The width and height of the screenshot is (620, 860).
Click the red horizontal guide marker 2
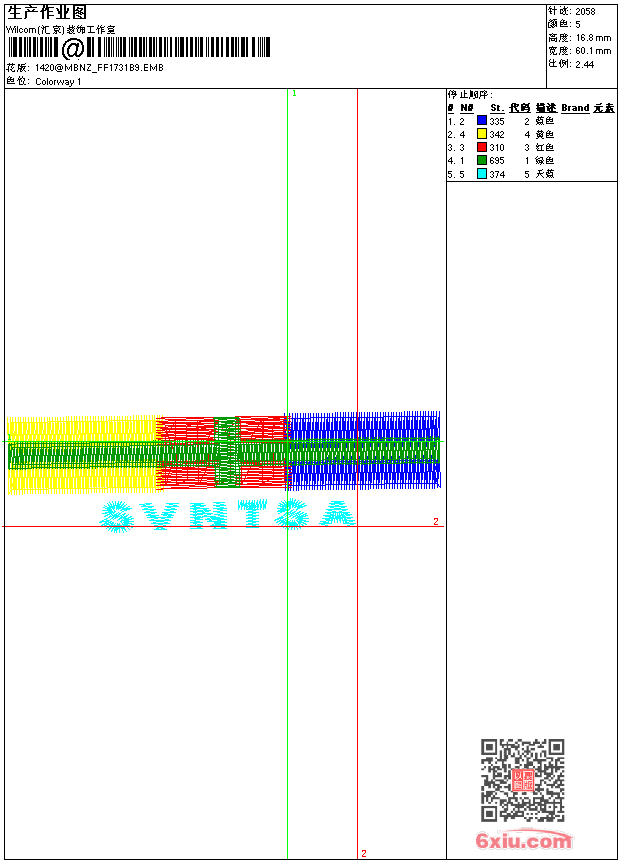coord(436,521)
